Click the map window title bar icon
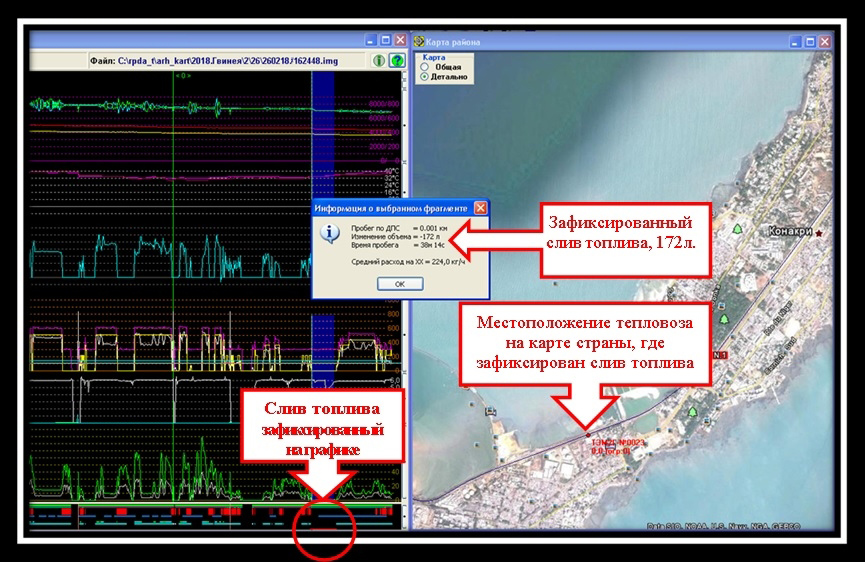865x562 pixels. (418, 42)
